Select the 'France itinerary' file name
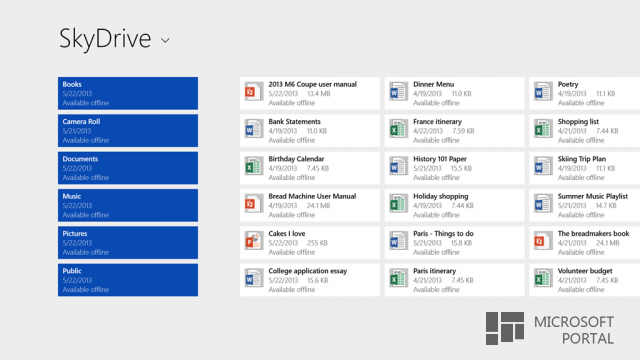This screenshot has height=360, width=640. point(438,122)
